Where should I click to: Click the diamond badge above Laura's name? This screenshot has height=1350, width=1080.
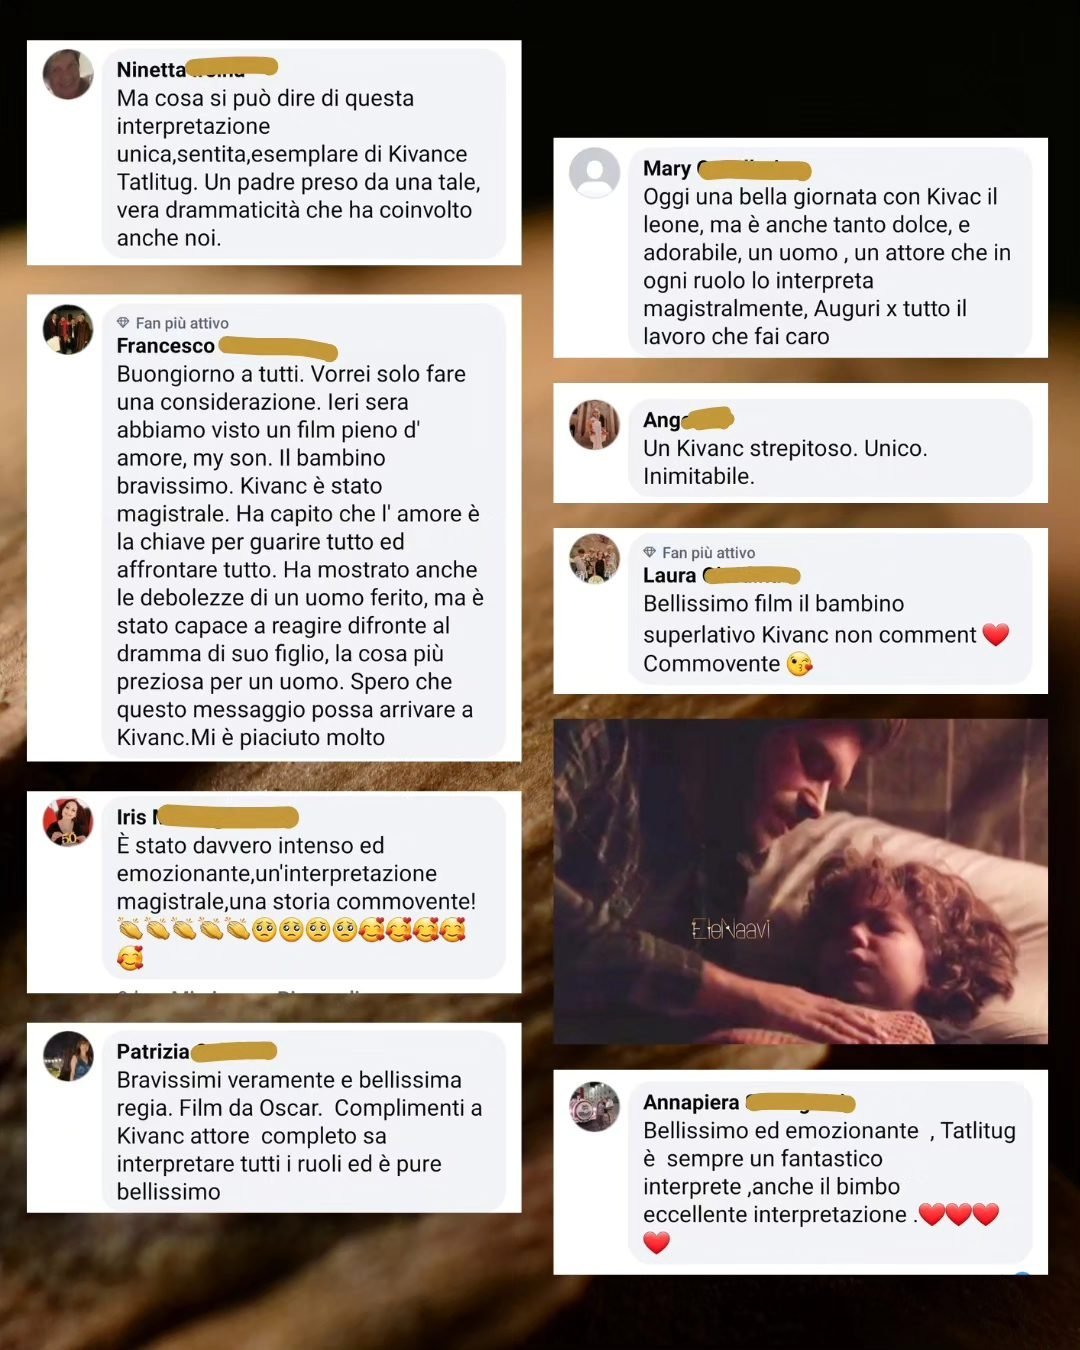click(649, 552)
